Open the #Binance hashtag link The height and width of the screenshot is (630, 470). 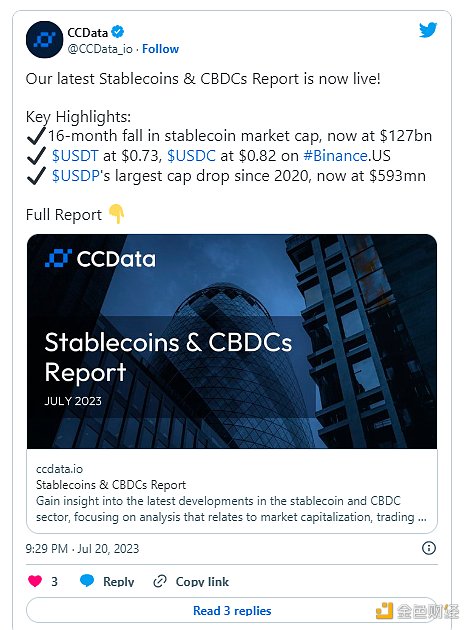pyautogui.click(x=335, y=156)
